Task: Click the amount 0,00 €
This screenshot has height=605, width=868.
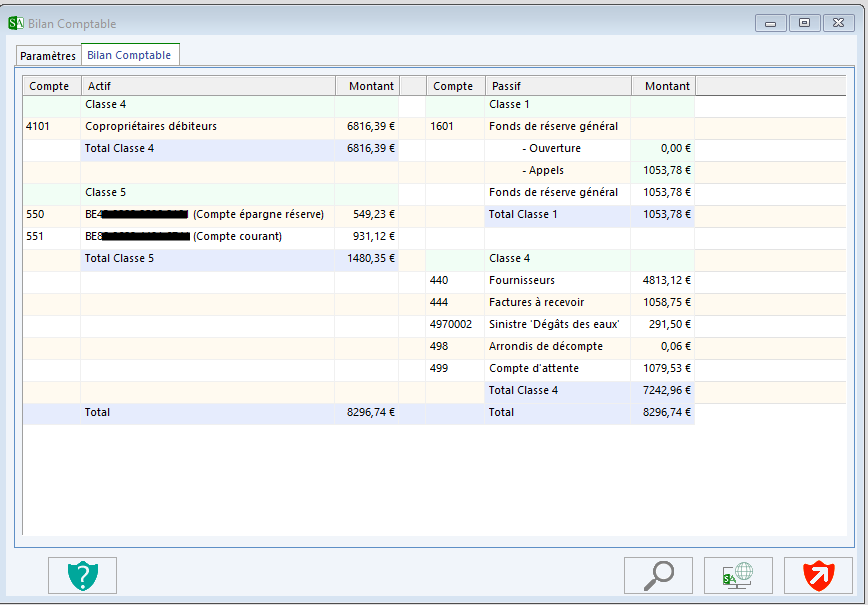Action: [x=676, y=148]
